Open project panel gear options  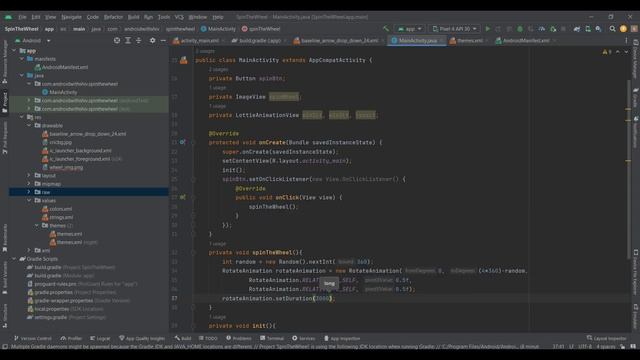[152, 40]
